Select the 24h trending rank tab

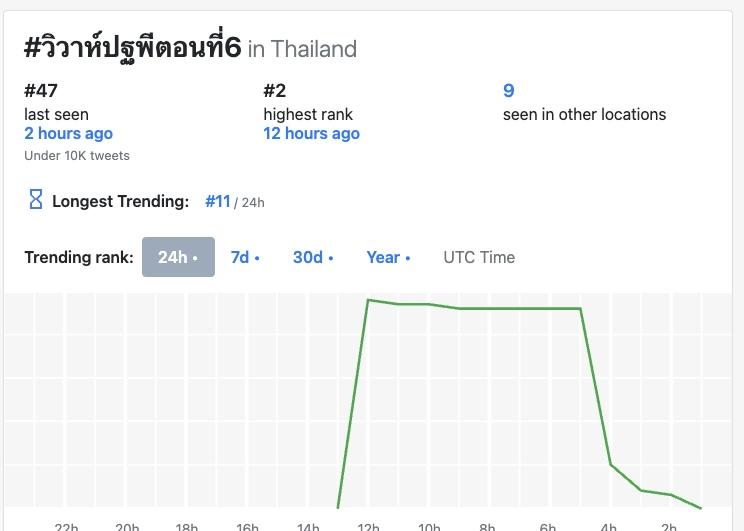(x=178, y=257)
